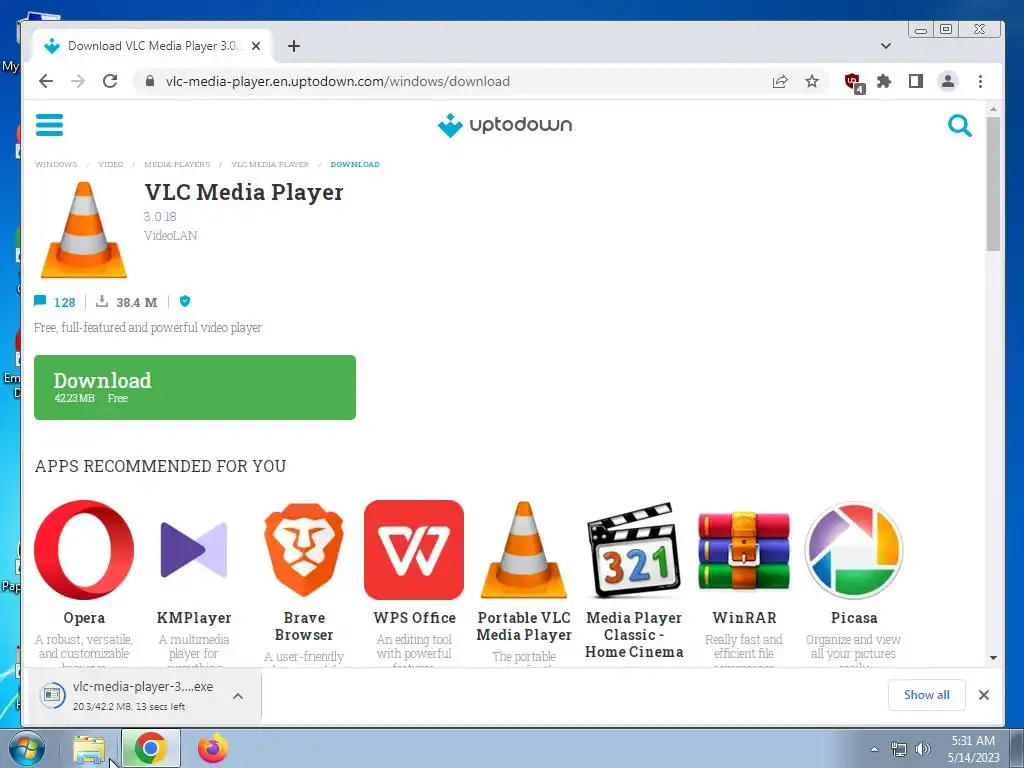
Task: Go back with the browser back arrow
Action: [46, 81]
